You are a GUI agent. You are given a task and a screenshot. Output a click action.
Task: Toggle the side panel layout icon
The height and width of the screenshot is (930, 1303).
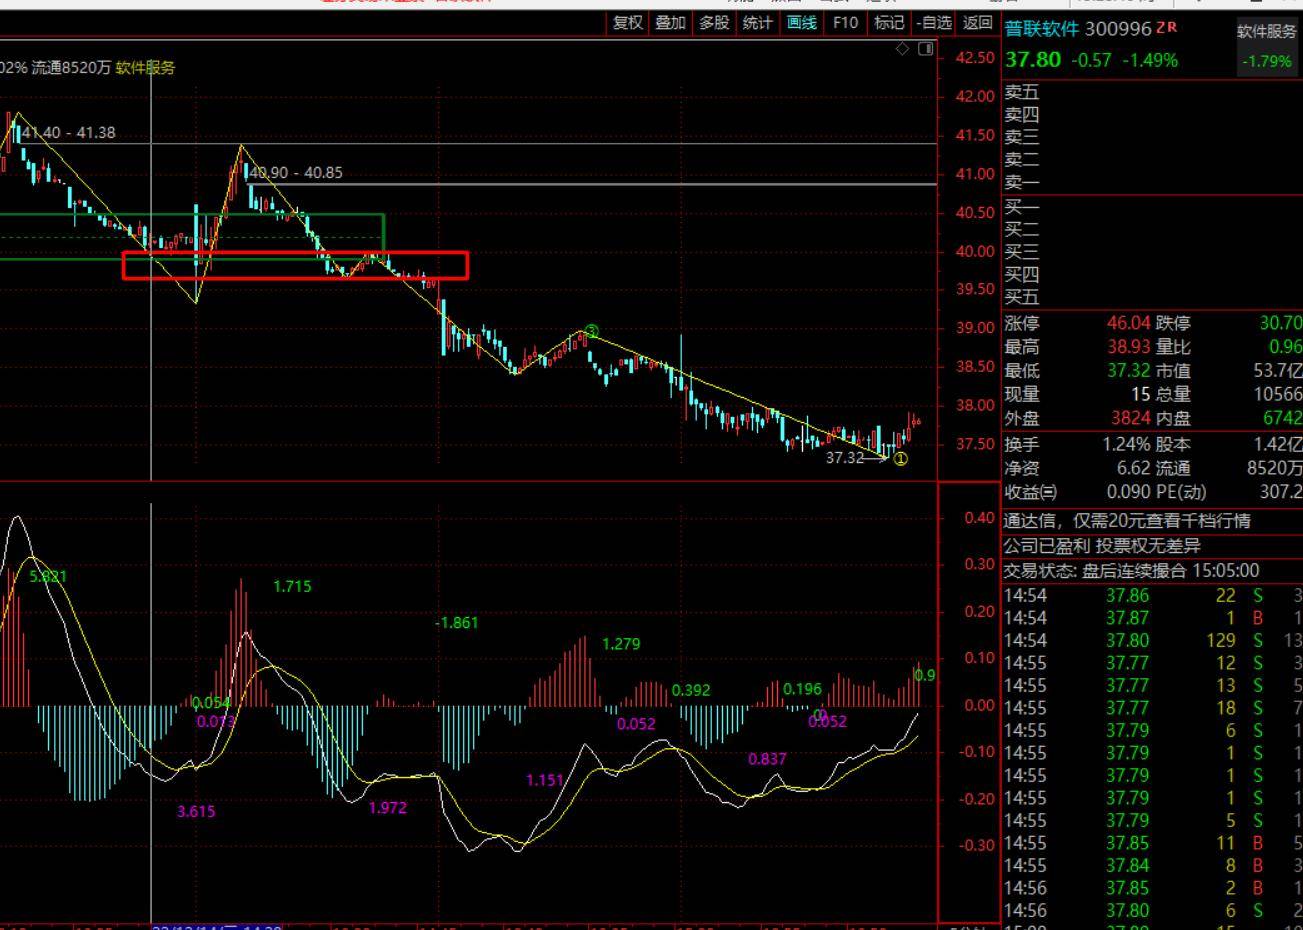[926, 48]
